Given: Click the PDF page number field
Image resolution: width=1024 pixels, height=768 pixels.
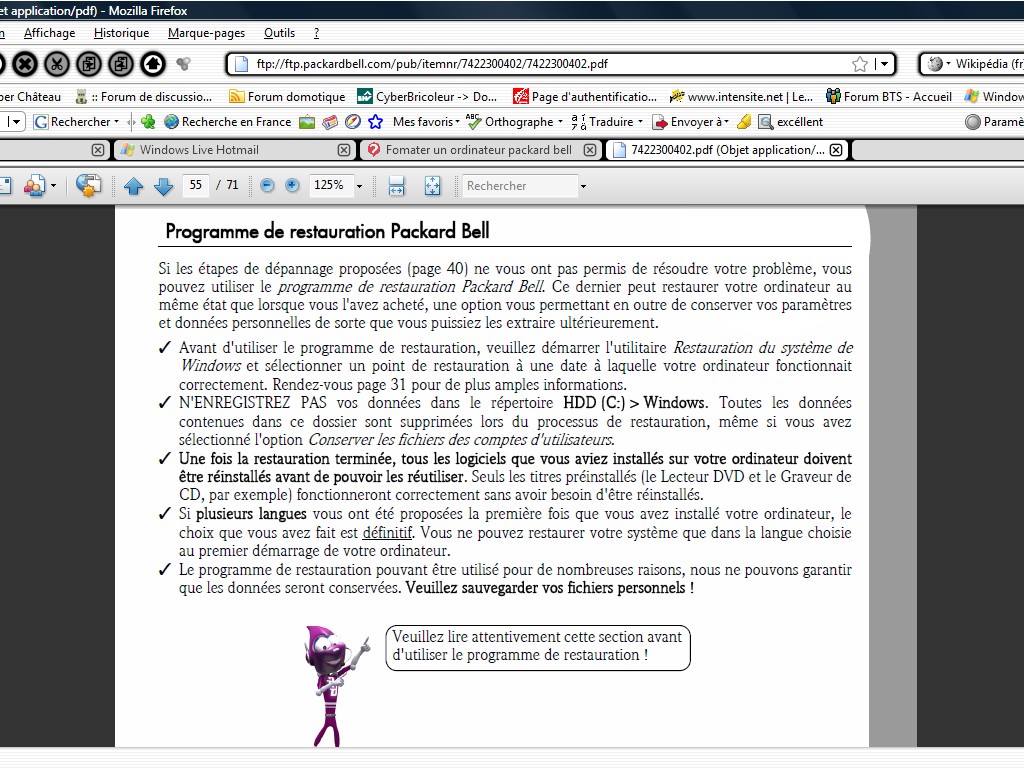Looking at the screenshot, I should [196, 185].
